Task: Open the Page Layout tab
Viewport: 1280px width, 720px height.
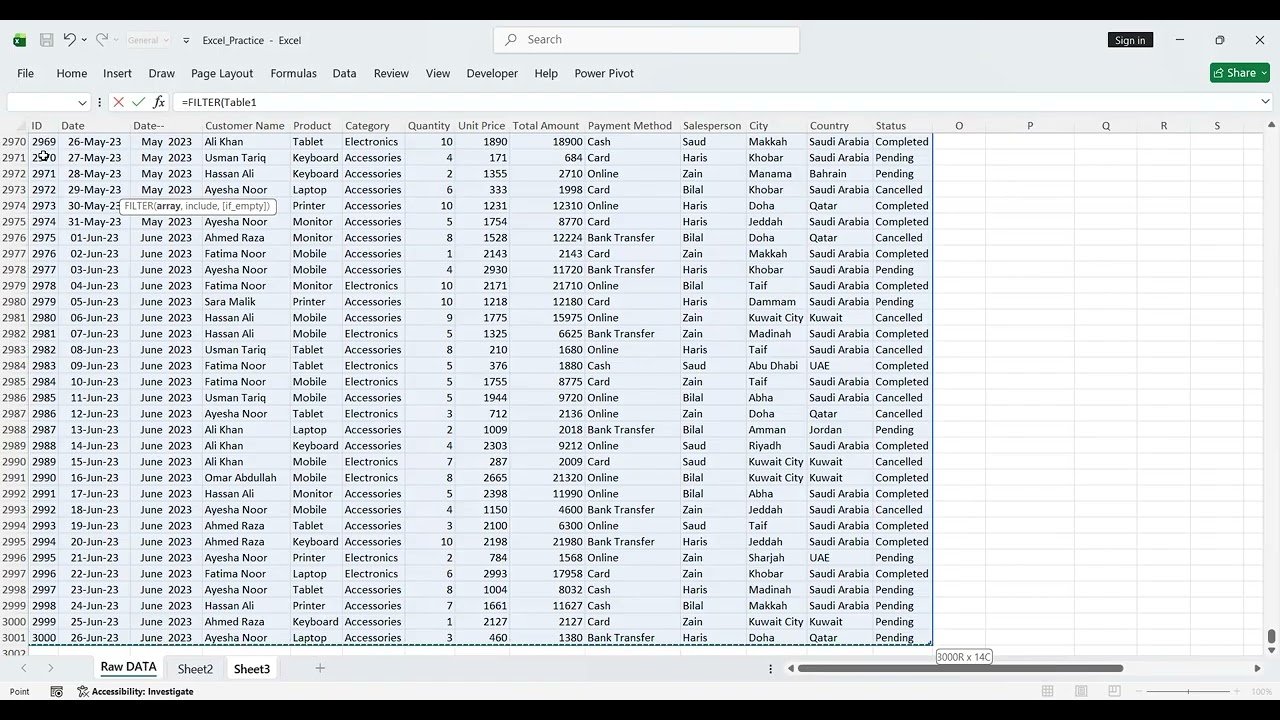Action: [222, 73]
